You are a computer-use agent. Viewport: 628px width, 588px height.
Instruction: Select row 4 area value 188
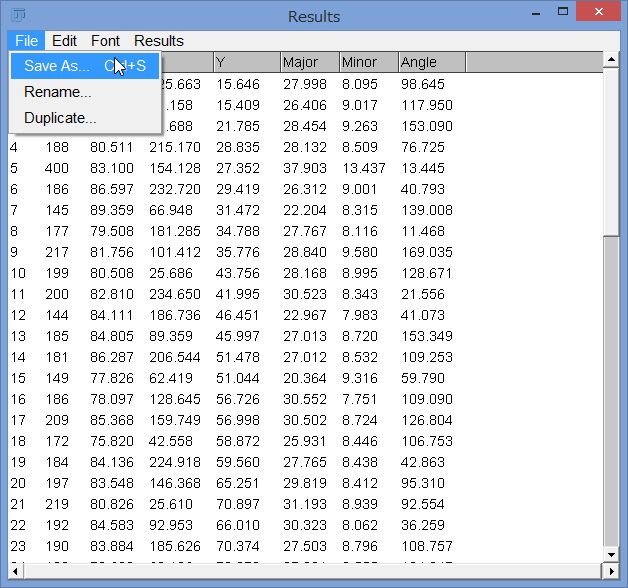click(x=56, y=147)
